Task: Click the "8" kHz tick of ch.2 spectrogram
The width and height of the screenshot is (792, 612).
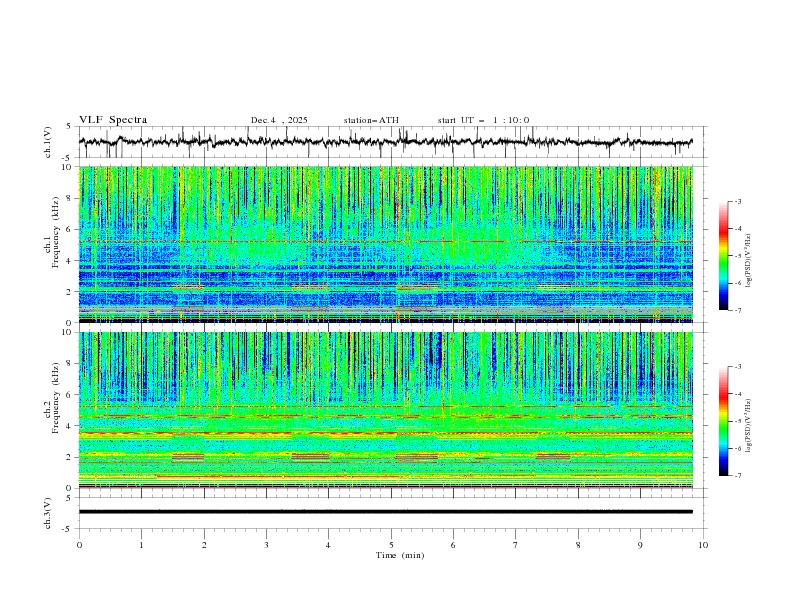Action: [x=71, y=364]
